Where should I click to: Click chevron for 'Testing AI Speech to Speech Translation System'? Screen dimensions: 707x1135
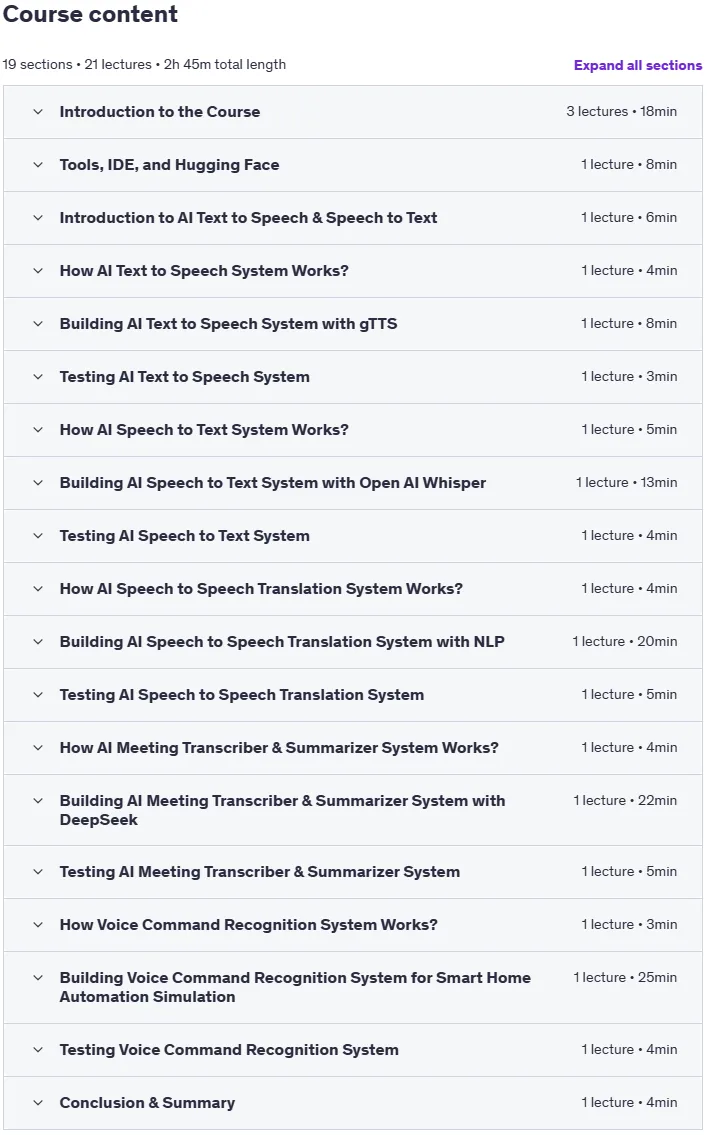38,695
